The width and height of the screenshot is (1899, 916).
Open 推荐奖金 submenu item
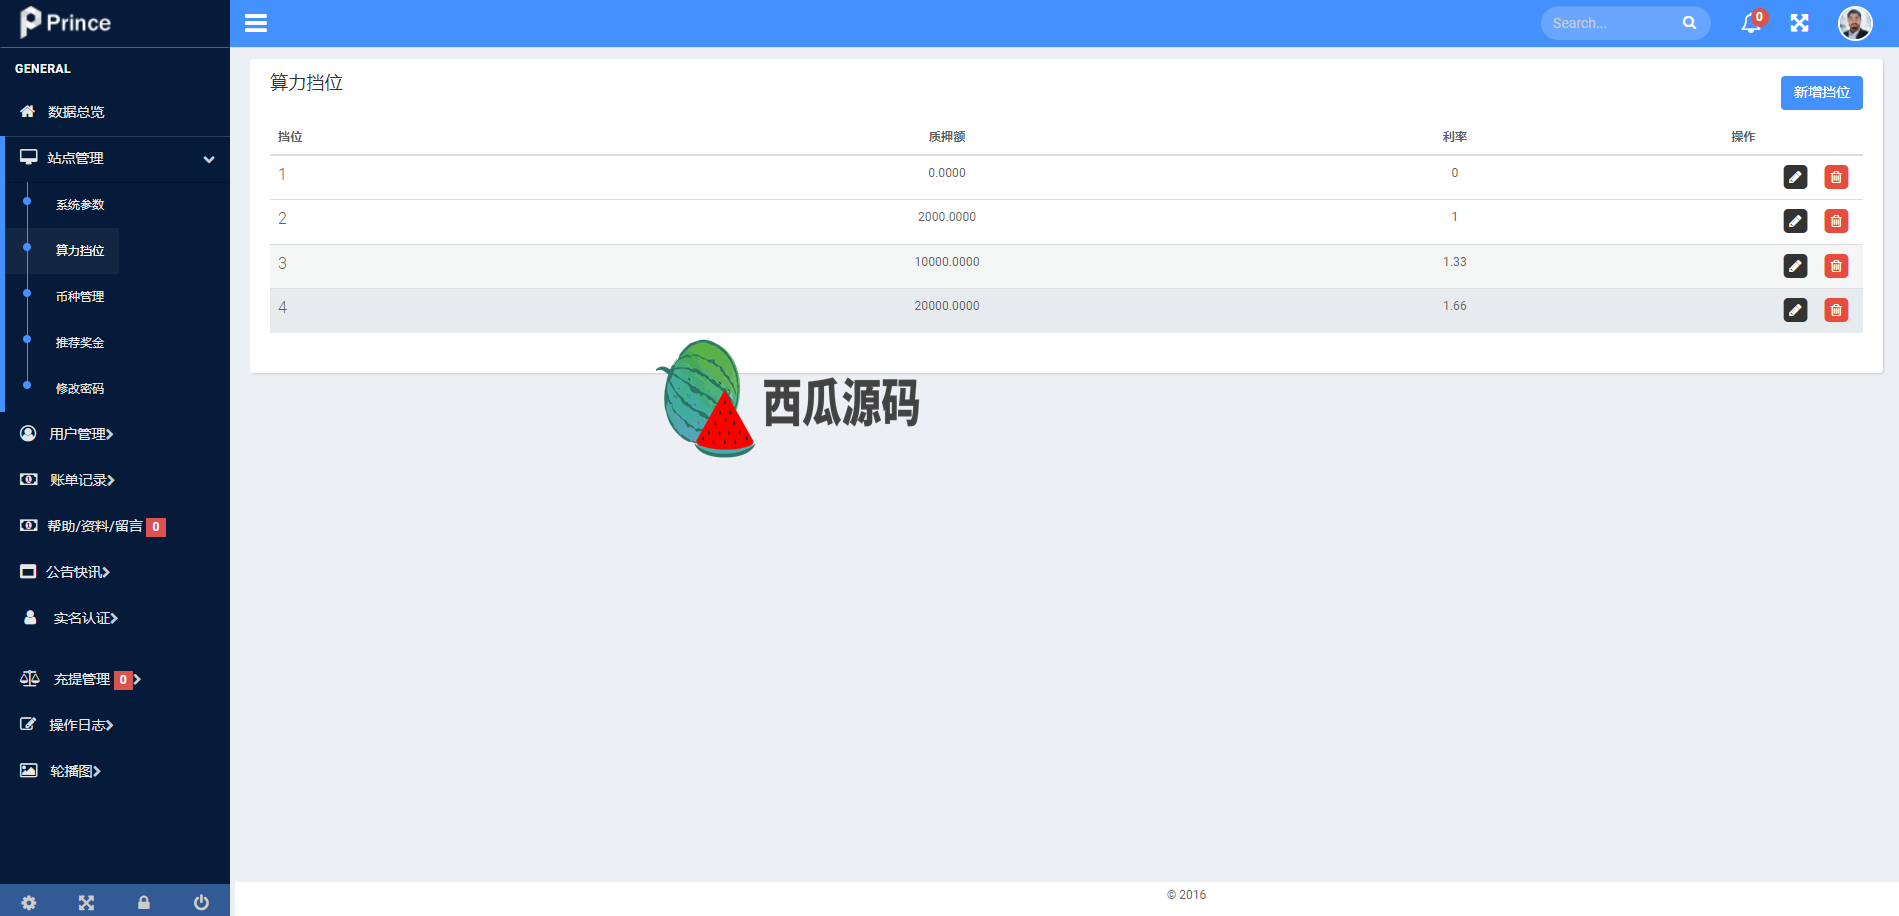pos(80,343)
